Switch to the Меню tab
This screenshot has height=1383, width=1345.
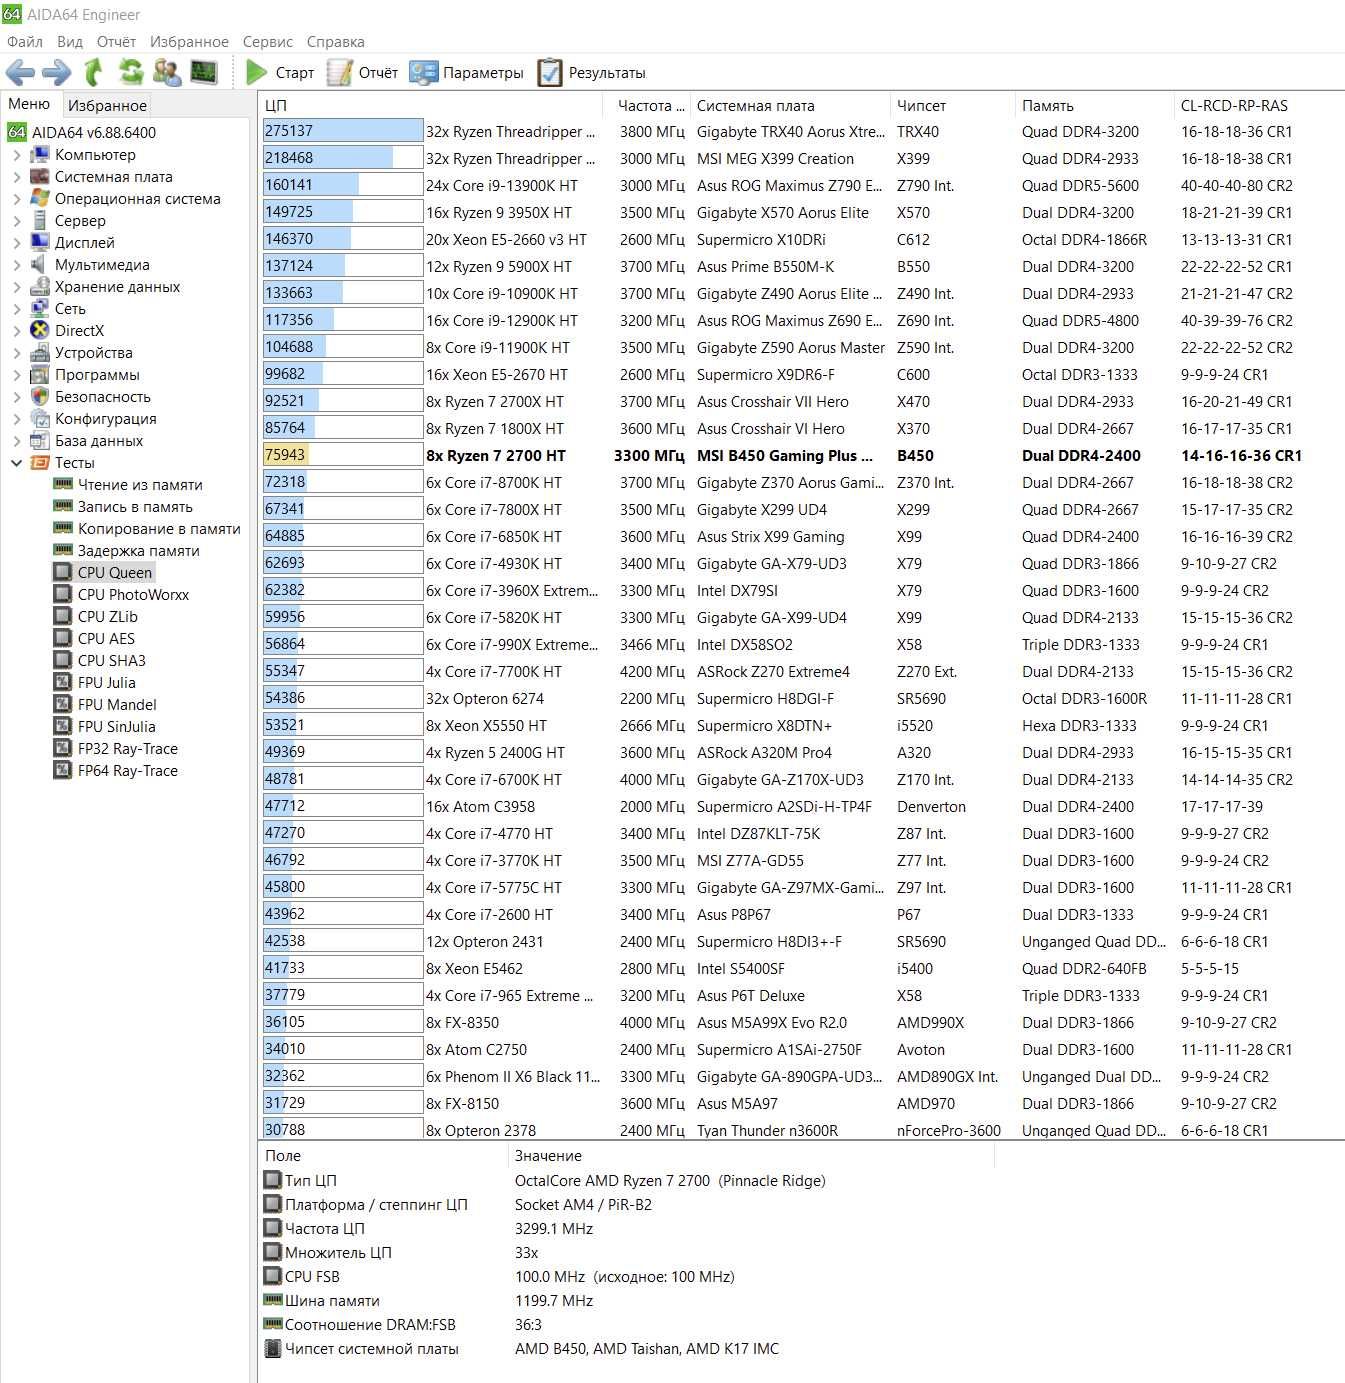tap(29, 104)
